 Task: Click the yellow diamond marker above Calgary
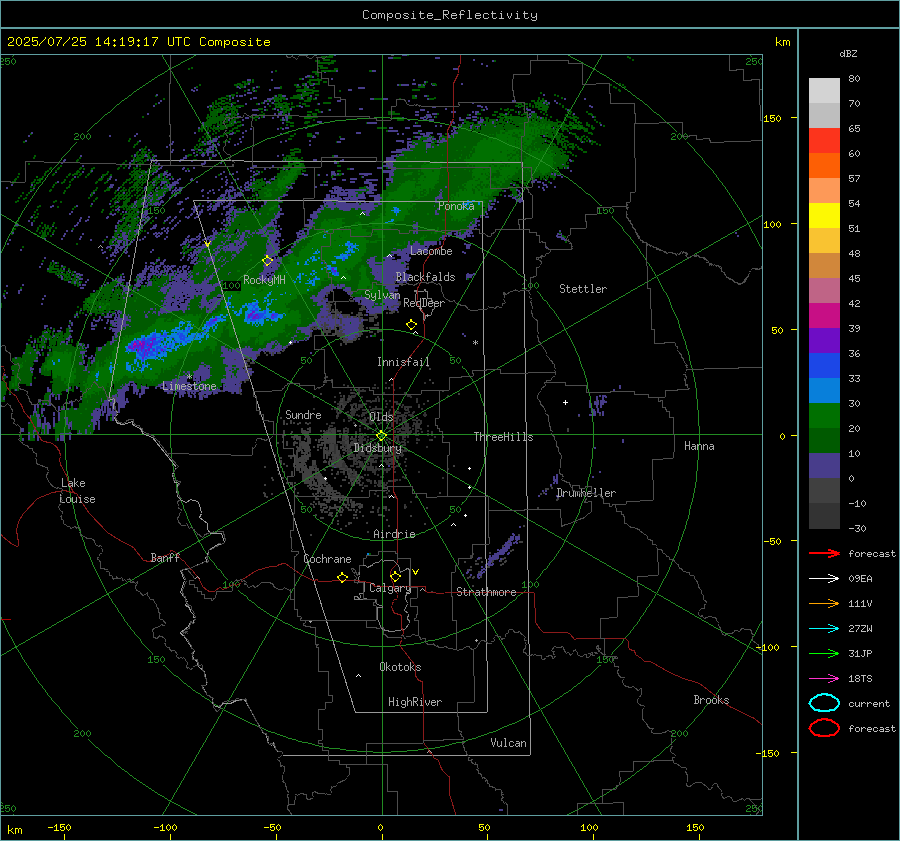pos(395,576)
